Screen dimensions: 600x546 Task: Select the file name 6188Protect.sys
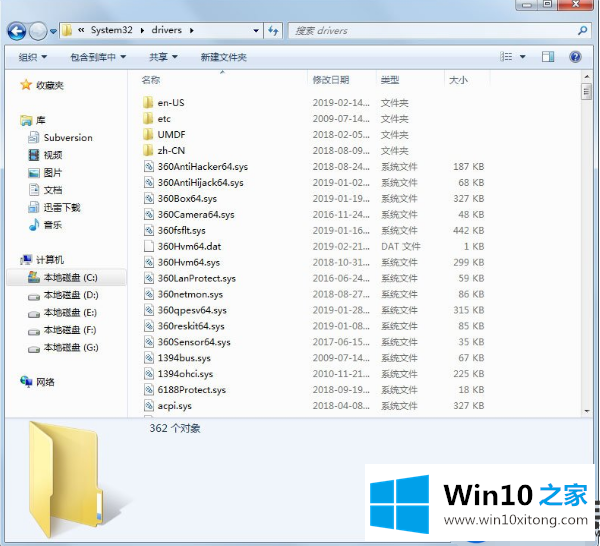(192, 390)
